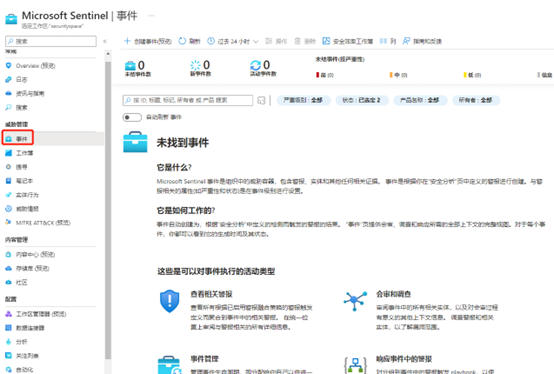Image resolution: width=554 pixels, height=374 pixels.
Task: Click the sidebar menu 搜索 input field
Action: 51,41
